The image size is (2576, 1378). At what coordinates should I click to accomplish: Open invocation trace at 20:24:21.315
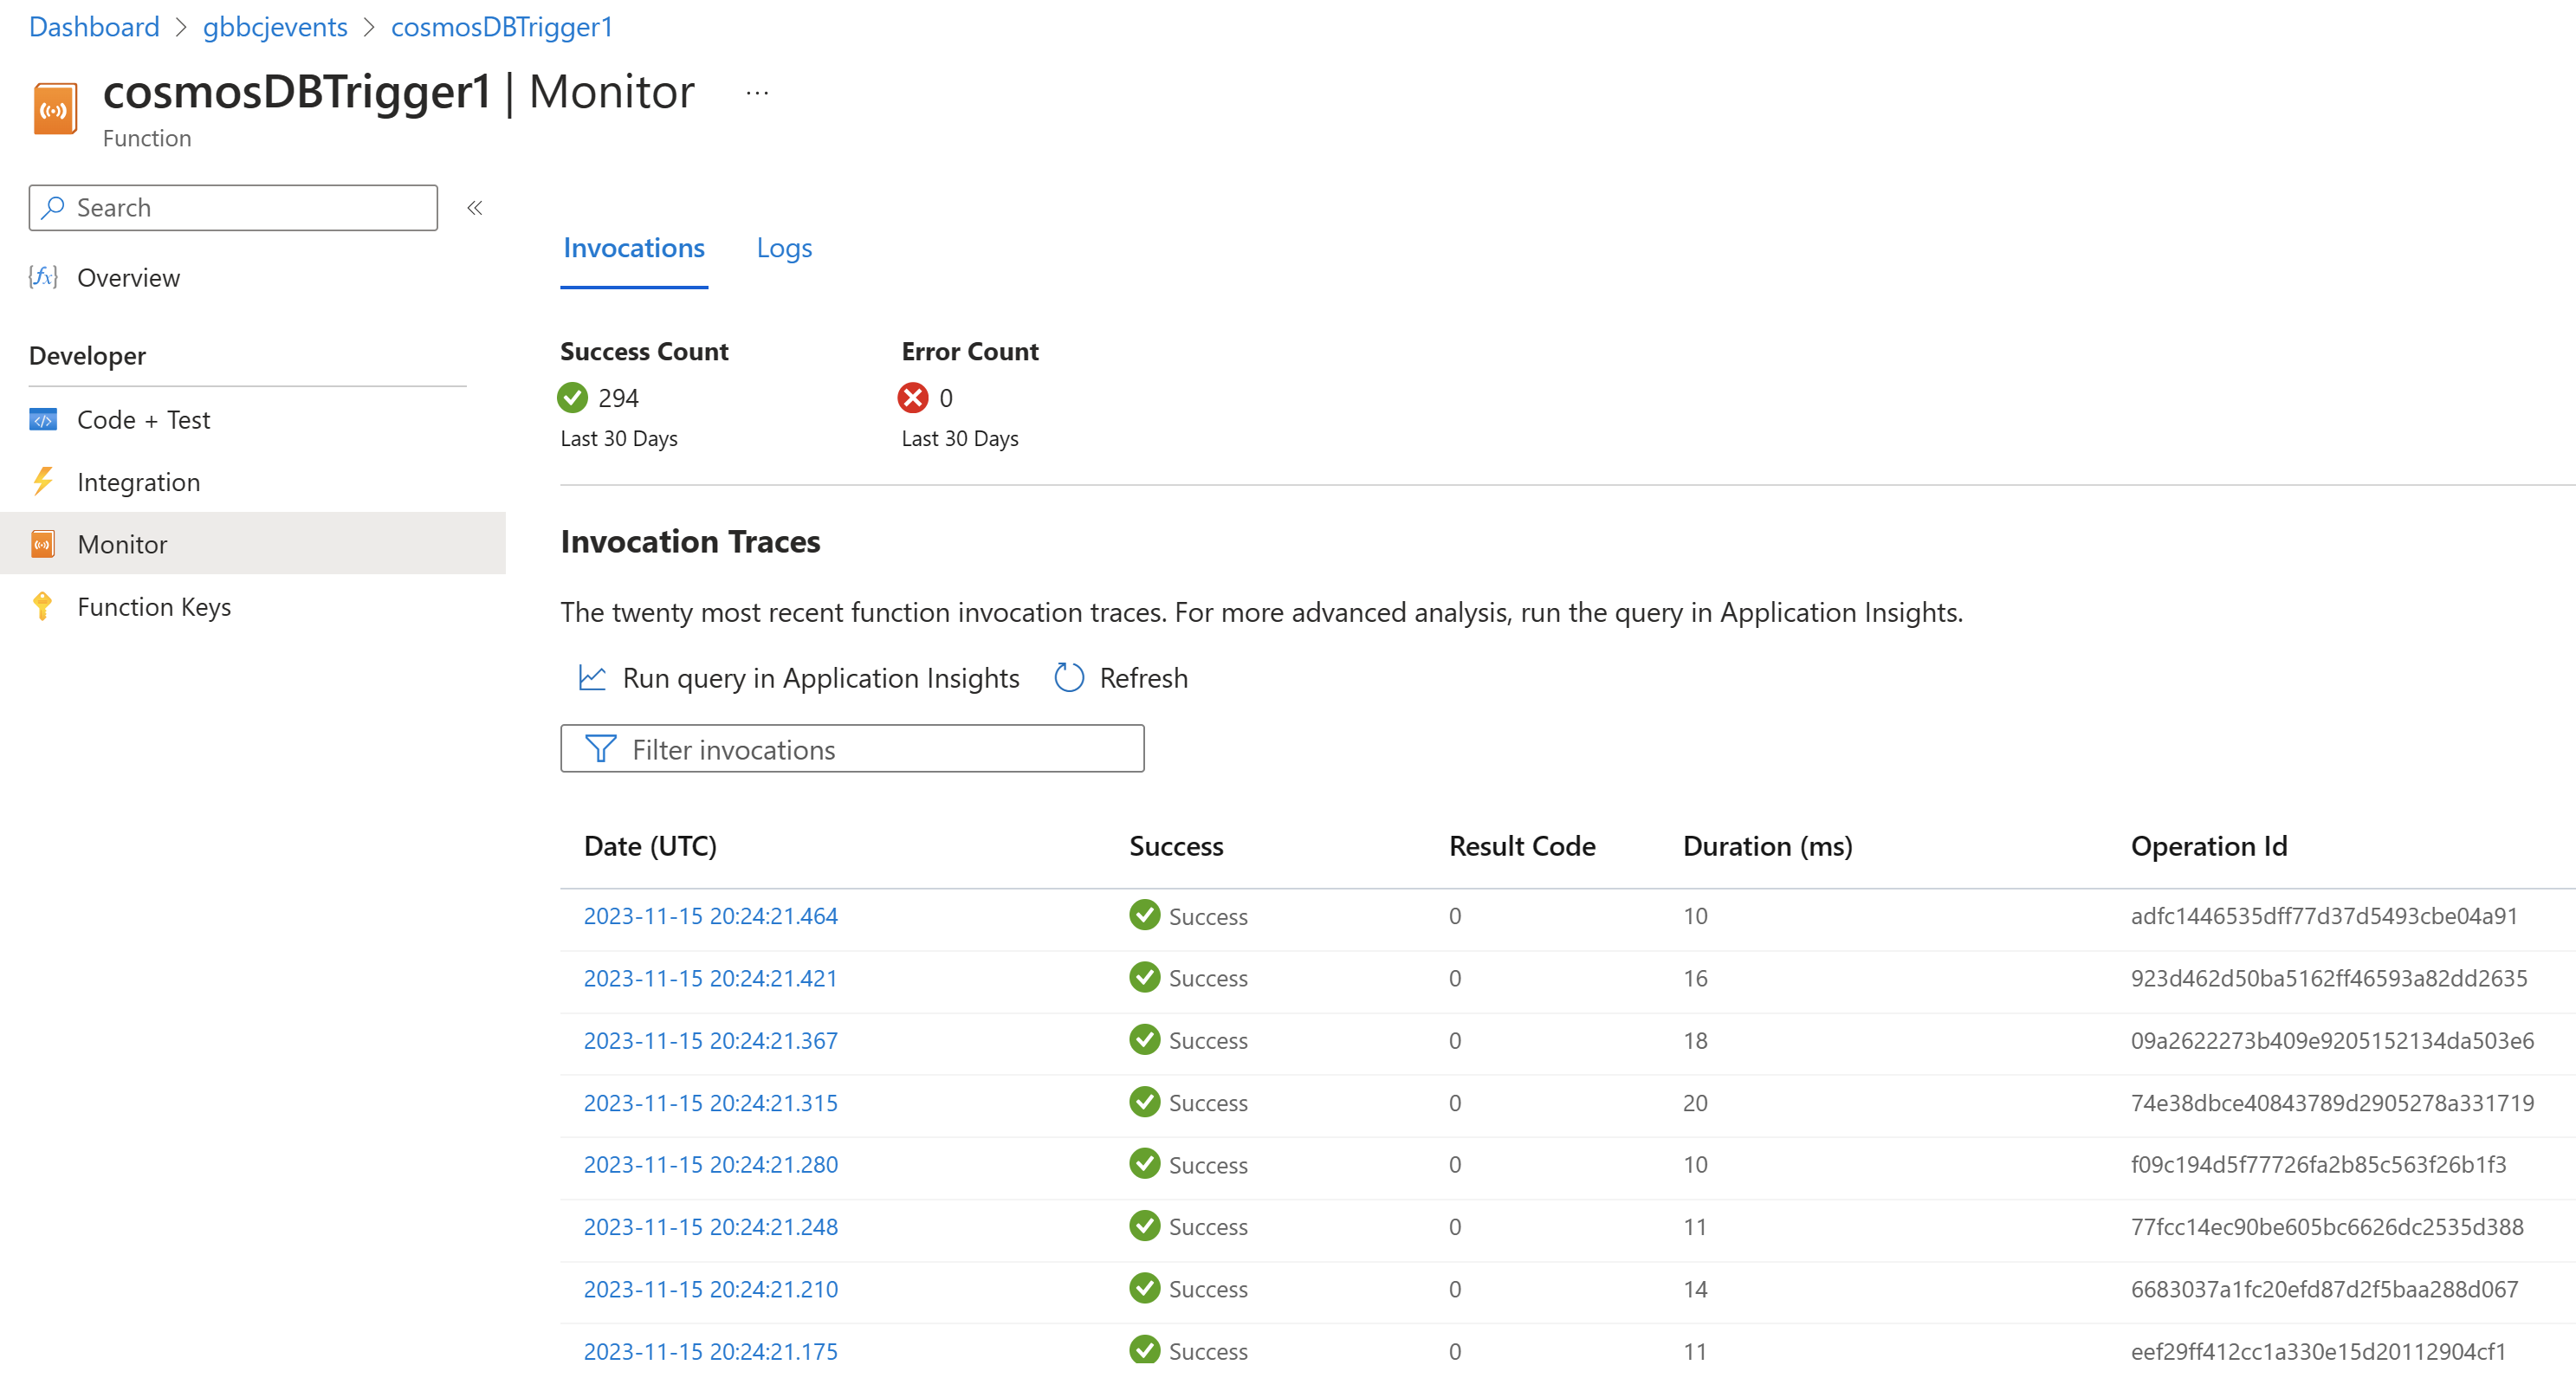coord(710,1102)
